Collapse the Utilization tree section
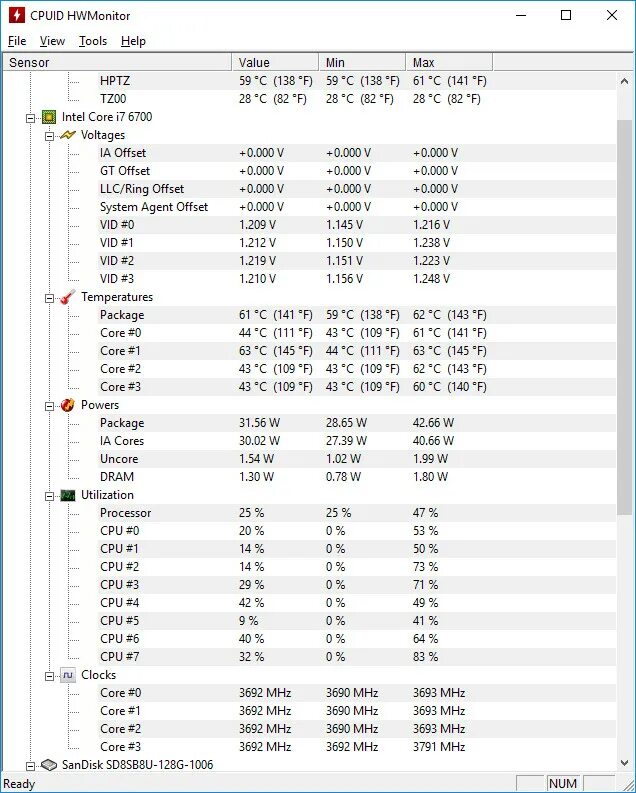This screenshot has height=793, width=636. point(49,496)
